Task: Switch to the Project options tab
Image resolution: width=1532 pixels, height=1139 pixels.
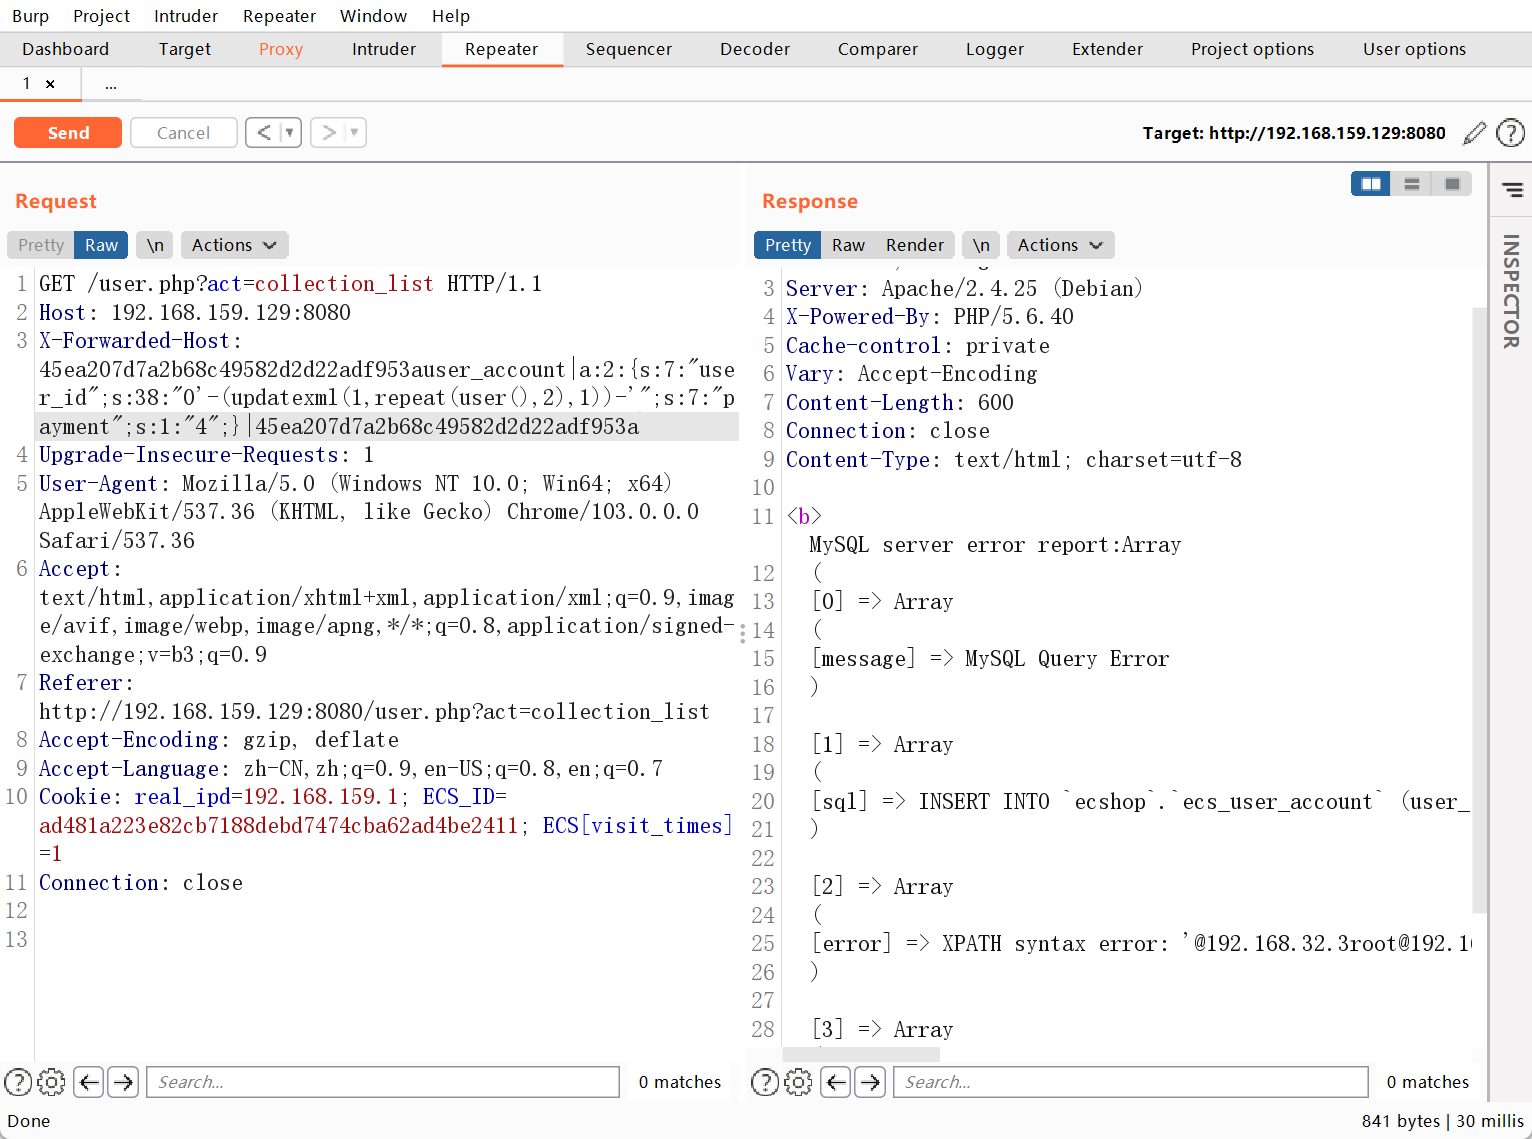Action: [x=1252, y=49]
